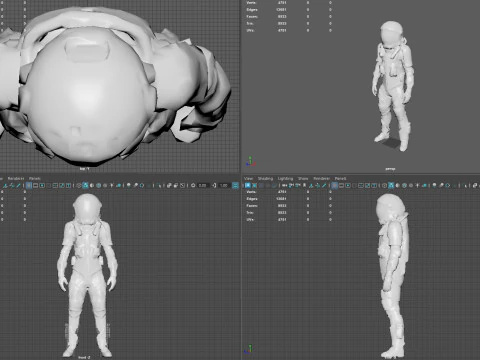Click Safe Title icon in front viewport

point(68,185)
